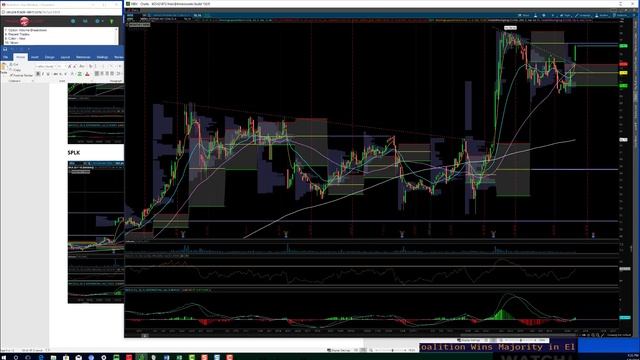Open the Studies menu in chart toolbar
640x360 pixels.
pos(602,16)
